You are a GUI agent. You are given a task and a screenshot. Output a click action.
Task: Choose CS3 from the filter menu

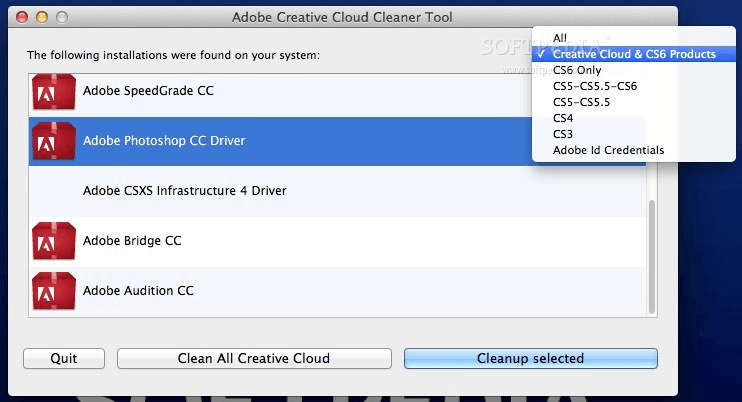pos(563,134)
